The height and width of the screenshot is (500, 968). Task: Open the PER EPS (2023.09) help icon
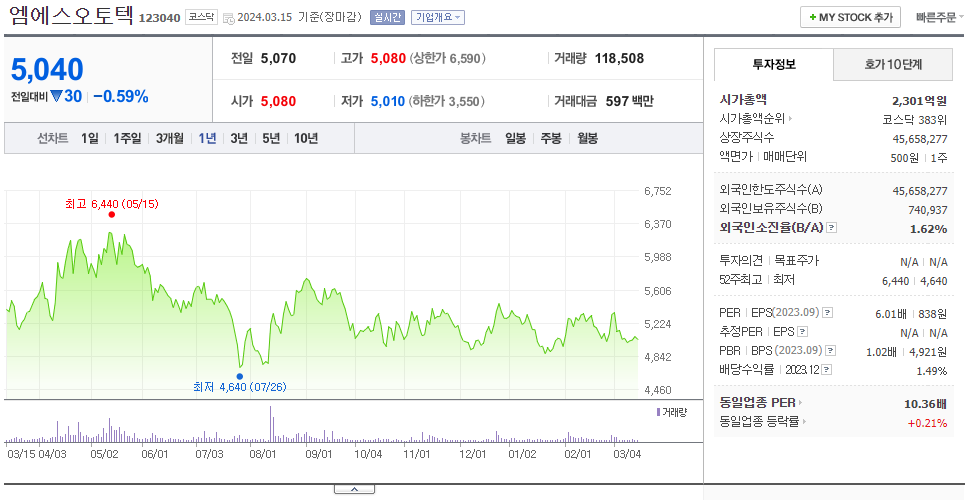pyautogui.click(x=828, y=313)
